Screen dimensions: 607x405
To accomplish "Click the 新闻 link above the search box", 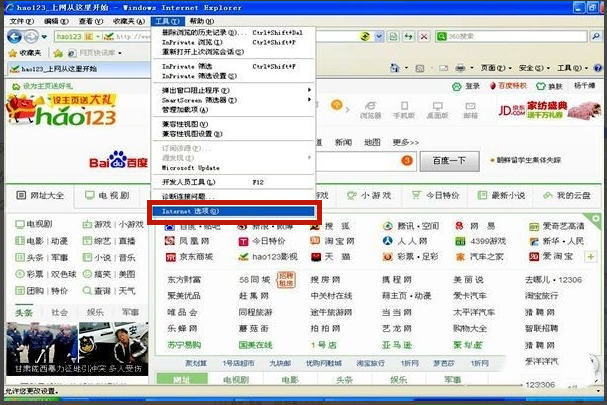I will (x=343, y=142).
